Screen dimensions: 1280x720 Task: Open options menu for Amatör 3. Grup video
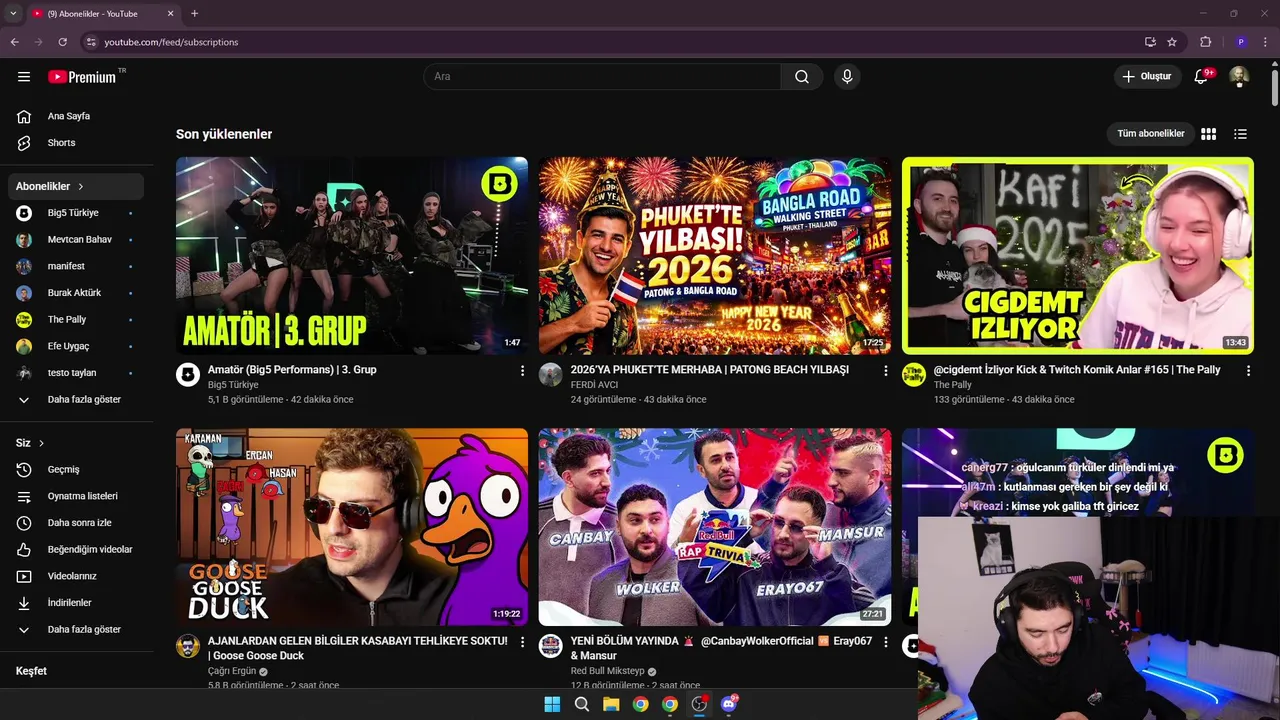click(x=522, y=371)
